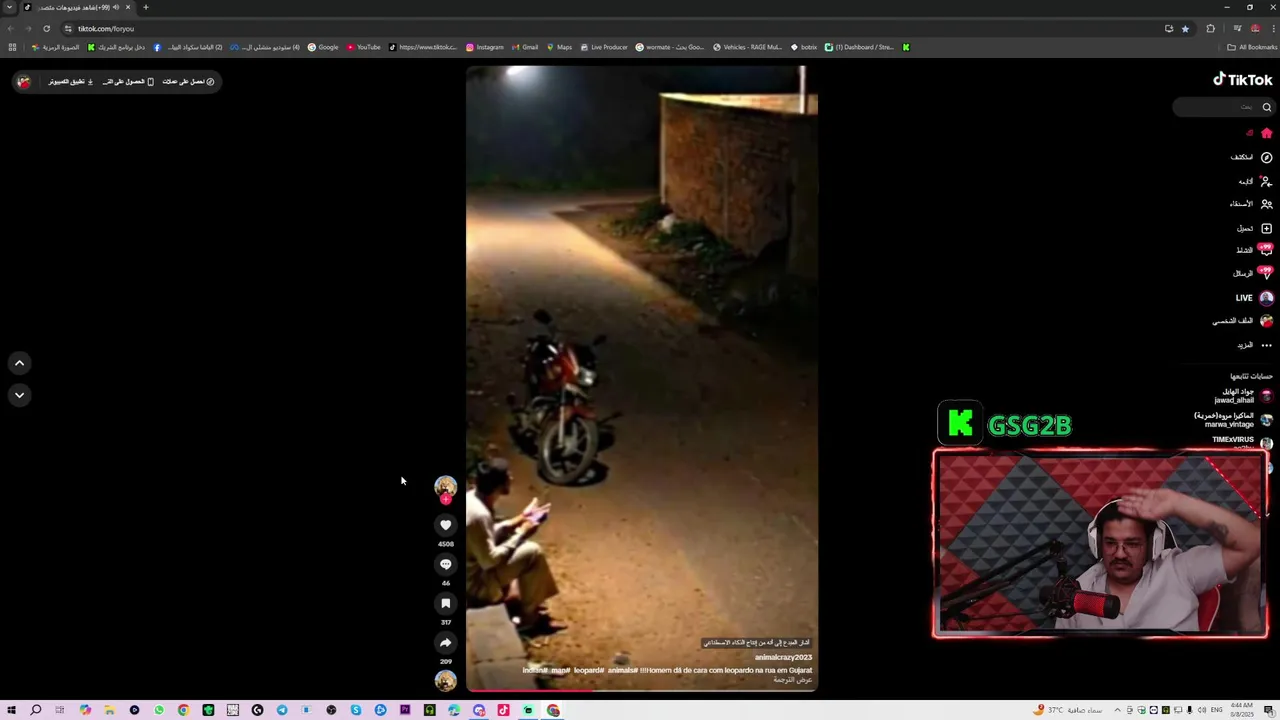Share the video with the arrow icon

(446, 642)
